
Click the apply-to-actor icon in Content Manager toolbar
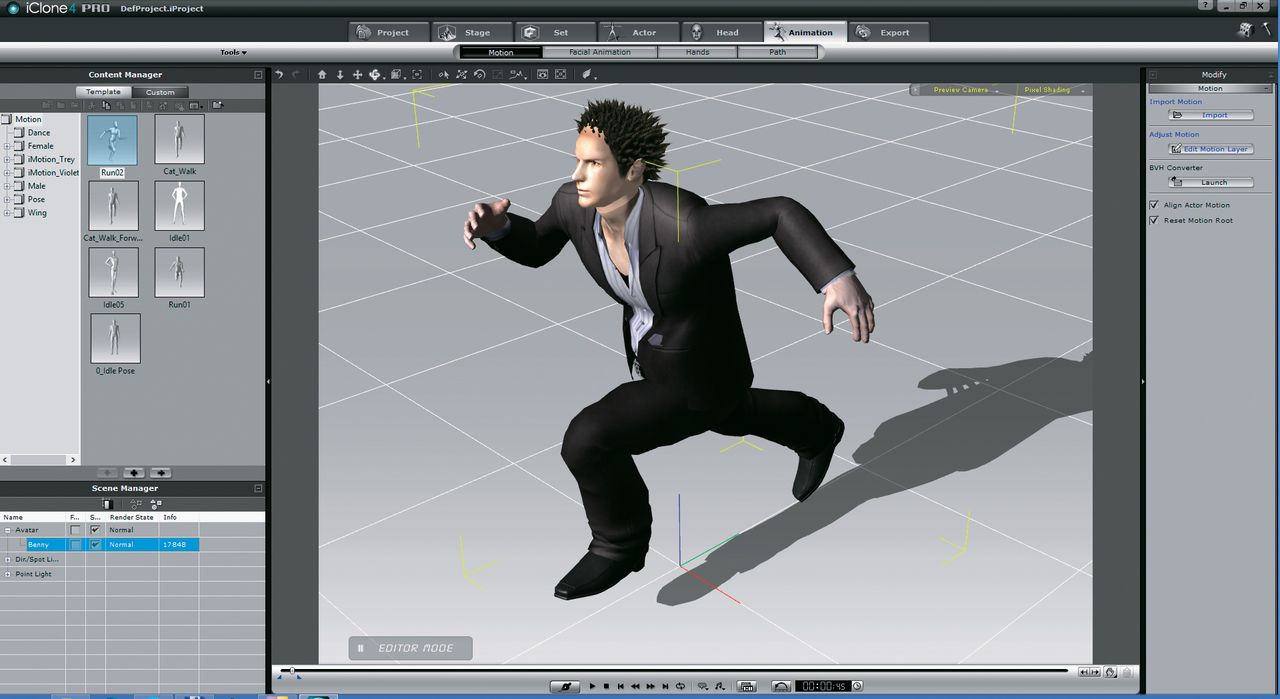tap(163, 105)
